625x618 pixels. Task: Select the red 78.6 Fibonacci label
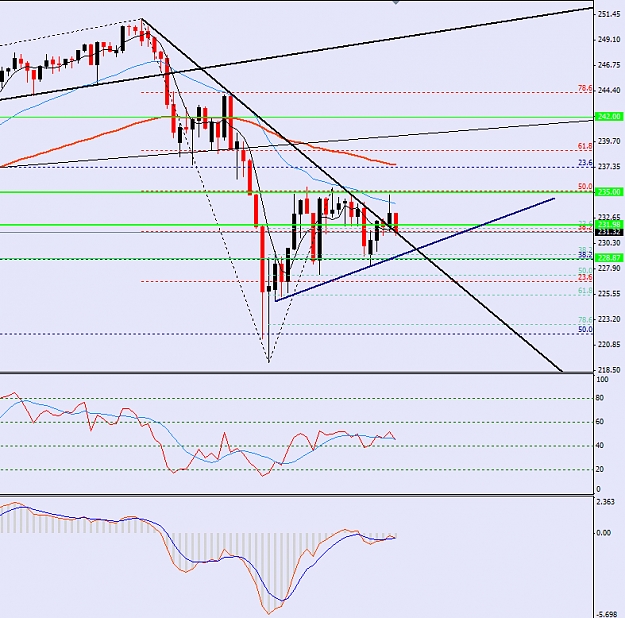click(x=585, y=89)
